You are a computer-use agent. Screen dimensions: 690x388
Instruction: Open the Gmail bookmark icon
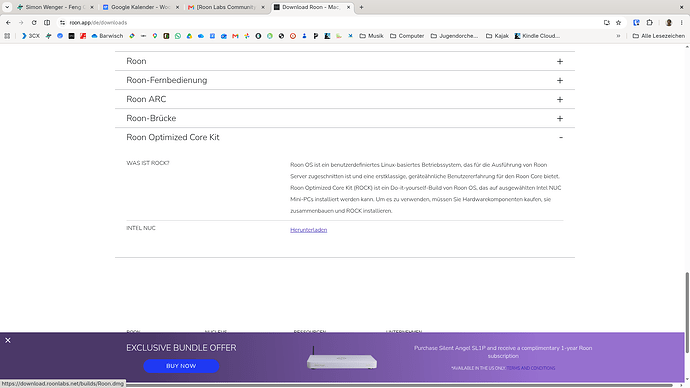(x=235, y=36)
